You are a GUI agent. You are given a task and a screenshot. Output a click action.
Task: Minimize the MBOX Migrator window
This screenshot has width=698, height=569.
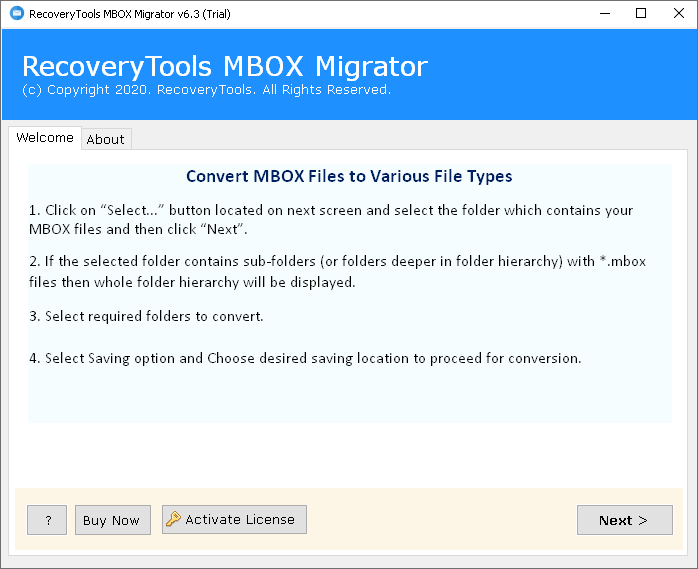(605, 13)
